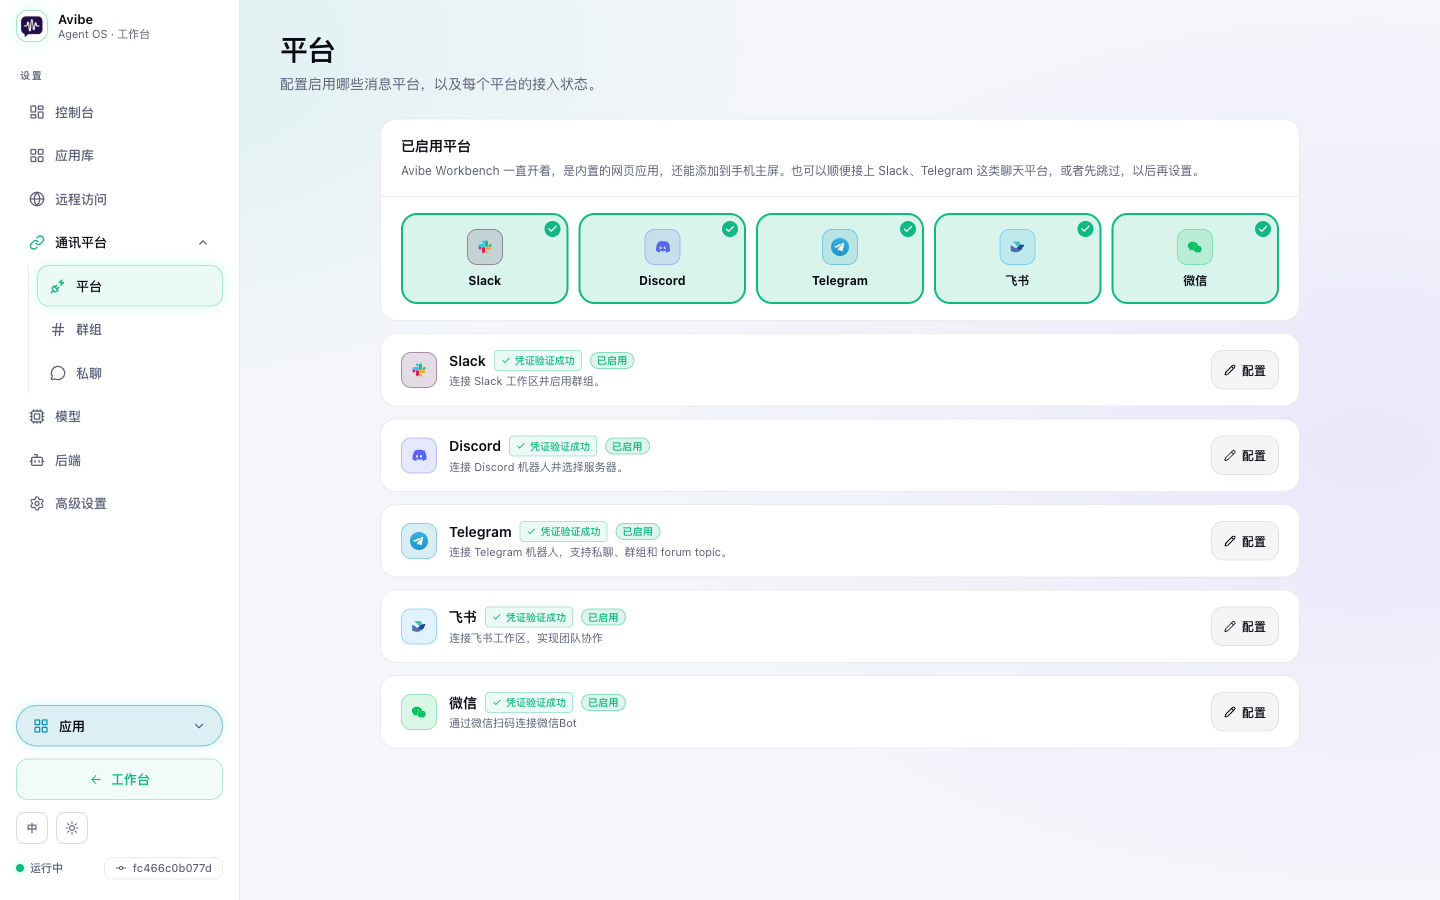
Task: Open the 应用库 grid icon in sidebar
Action: [x=37, y=156]
